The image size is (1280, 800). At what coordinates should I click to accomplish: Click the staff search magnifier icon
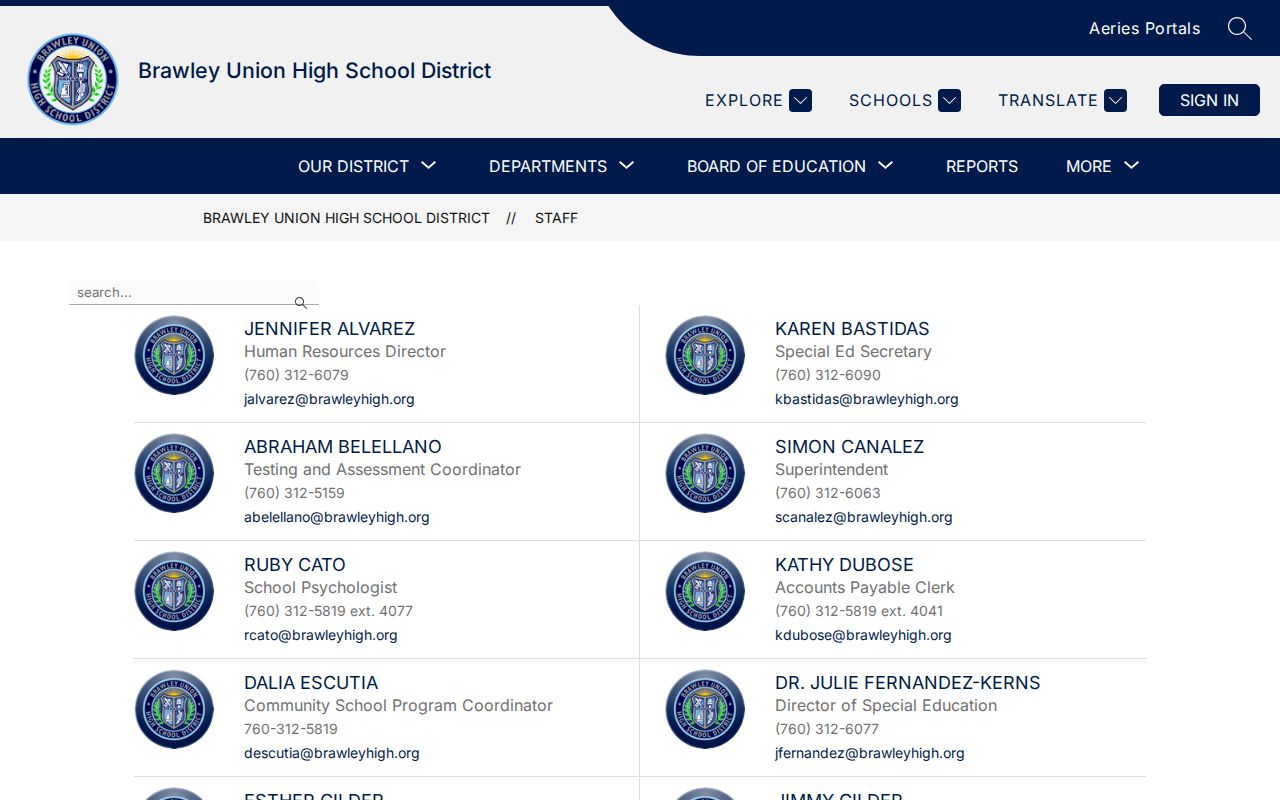300,302
